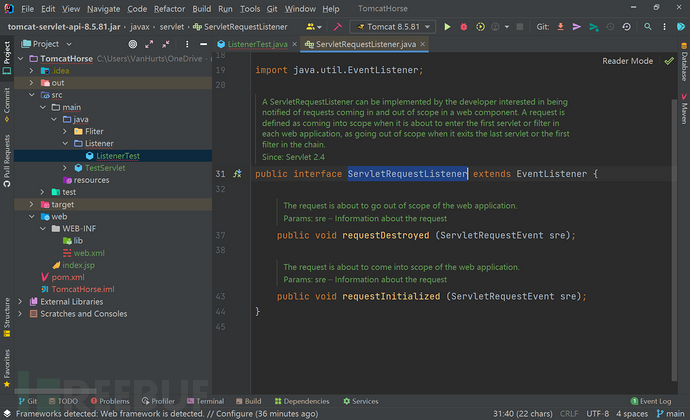Toggle the Project tool window sidebar button

pyautogui.click(x=7, y=57)
